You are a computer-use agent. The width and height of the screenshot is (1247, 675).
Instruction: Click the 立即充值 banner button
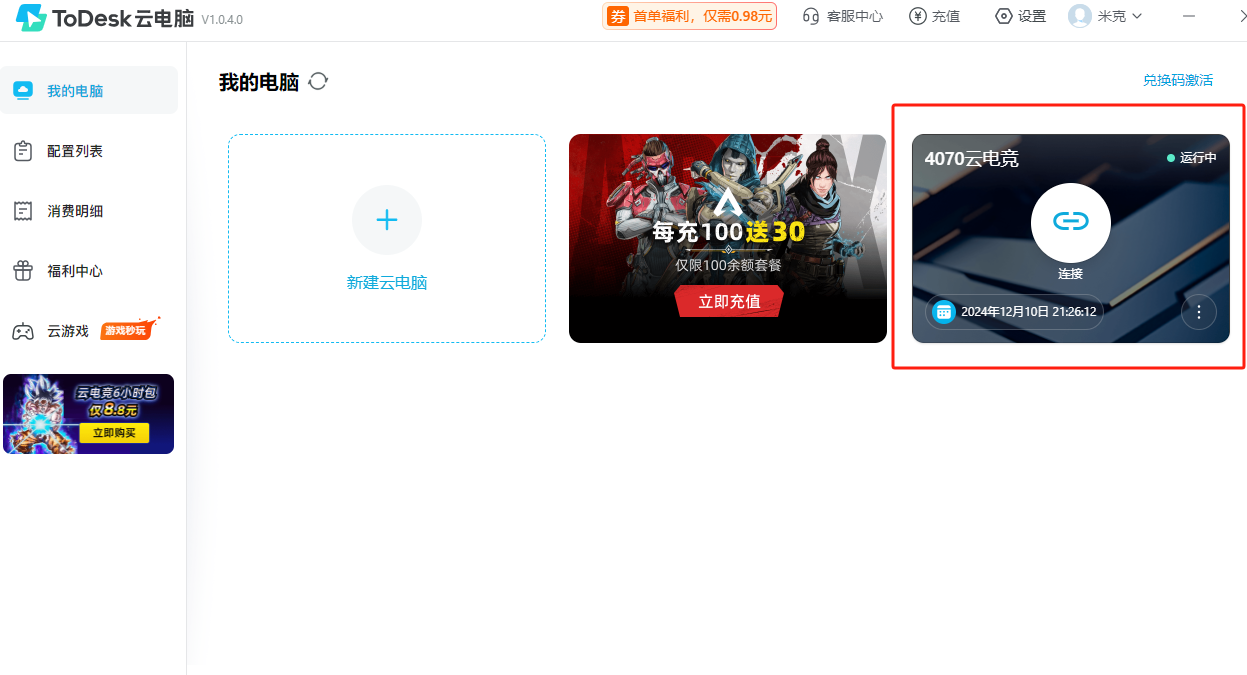pos(729,301)
